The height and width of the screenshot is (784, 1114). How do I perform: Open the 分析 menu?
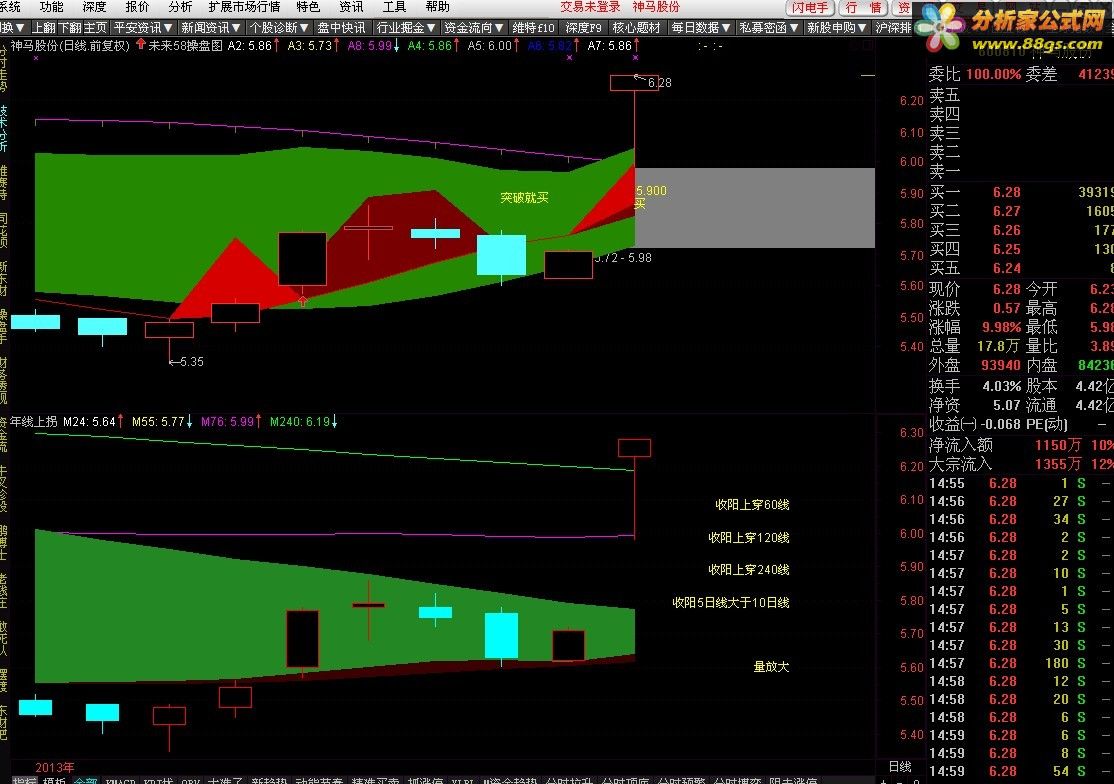click(180, 7)
